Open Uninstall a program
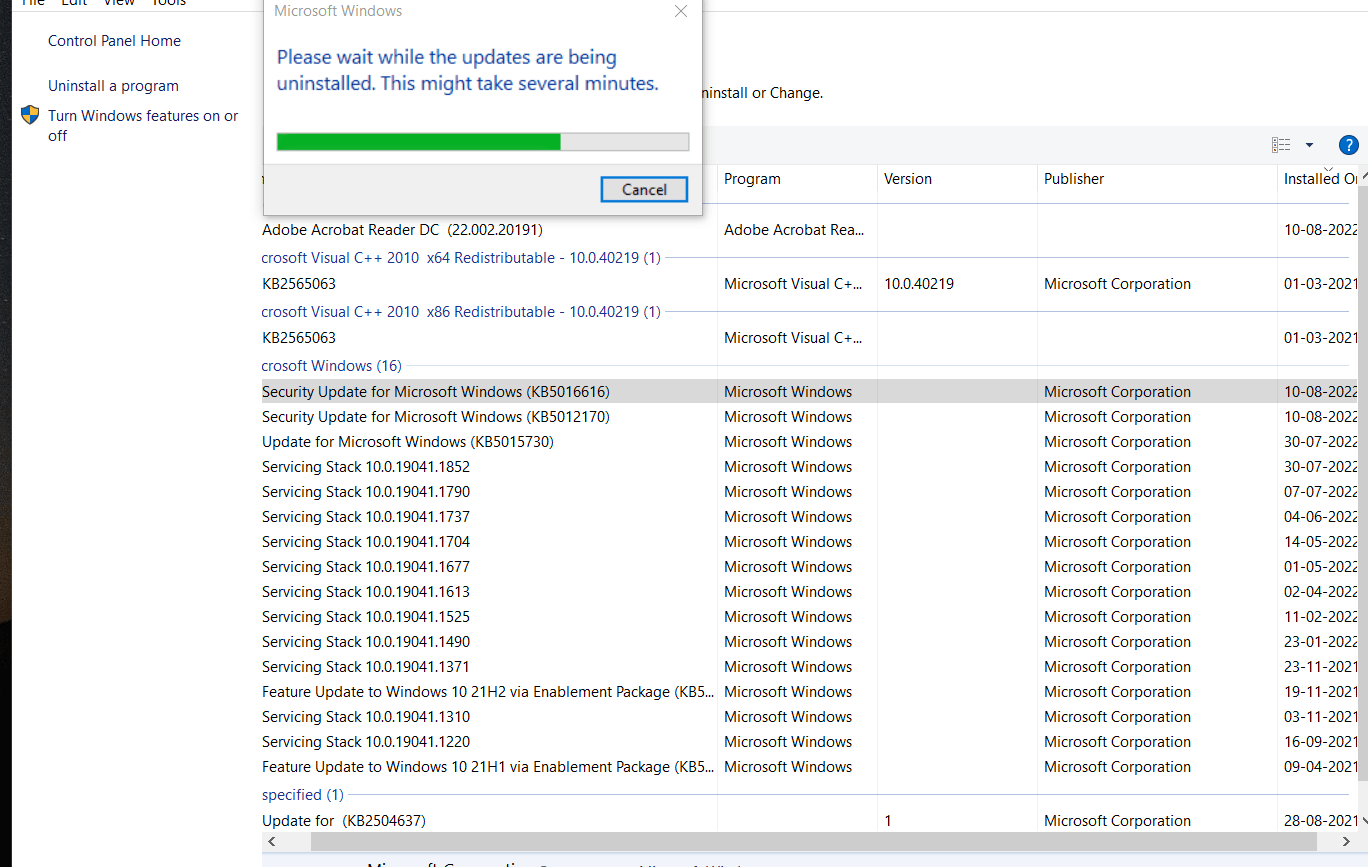Viewport: 1368px width, 867px height. click(113, 85)
